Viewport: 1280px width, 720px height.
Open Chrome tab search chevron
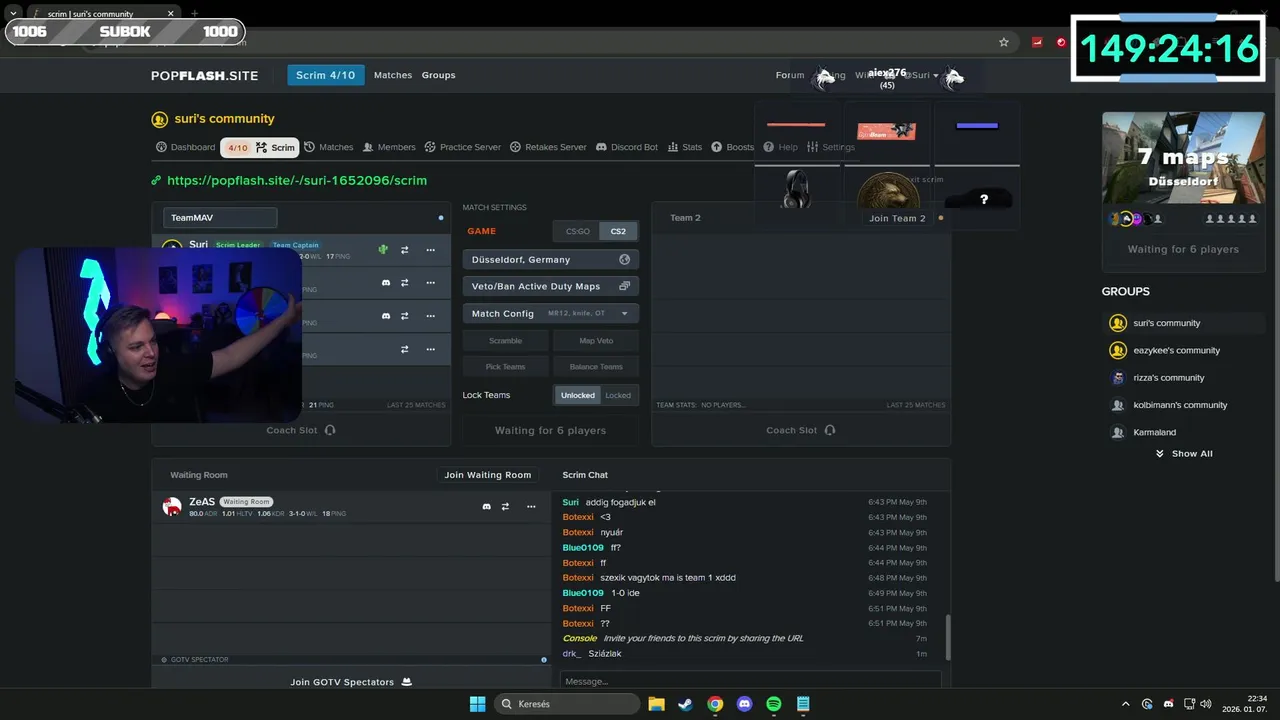(x=13, y=13)
